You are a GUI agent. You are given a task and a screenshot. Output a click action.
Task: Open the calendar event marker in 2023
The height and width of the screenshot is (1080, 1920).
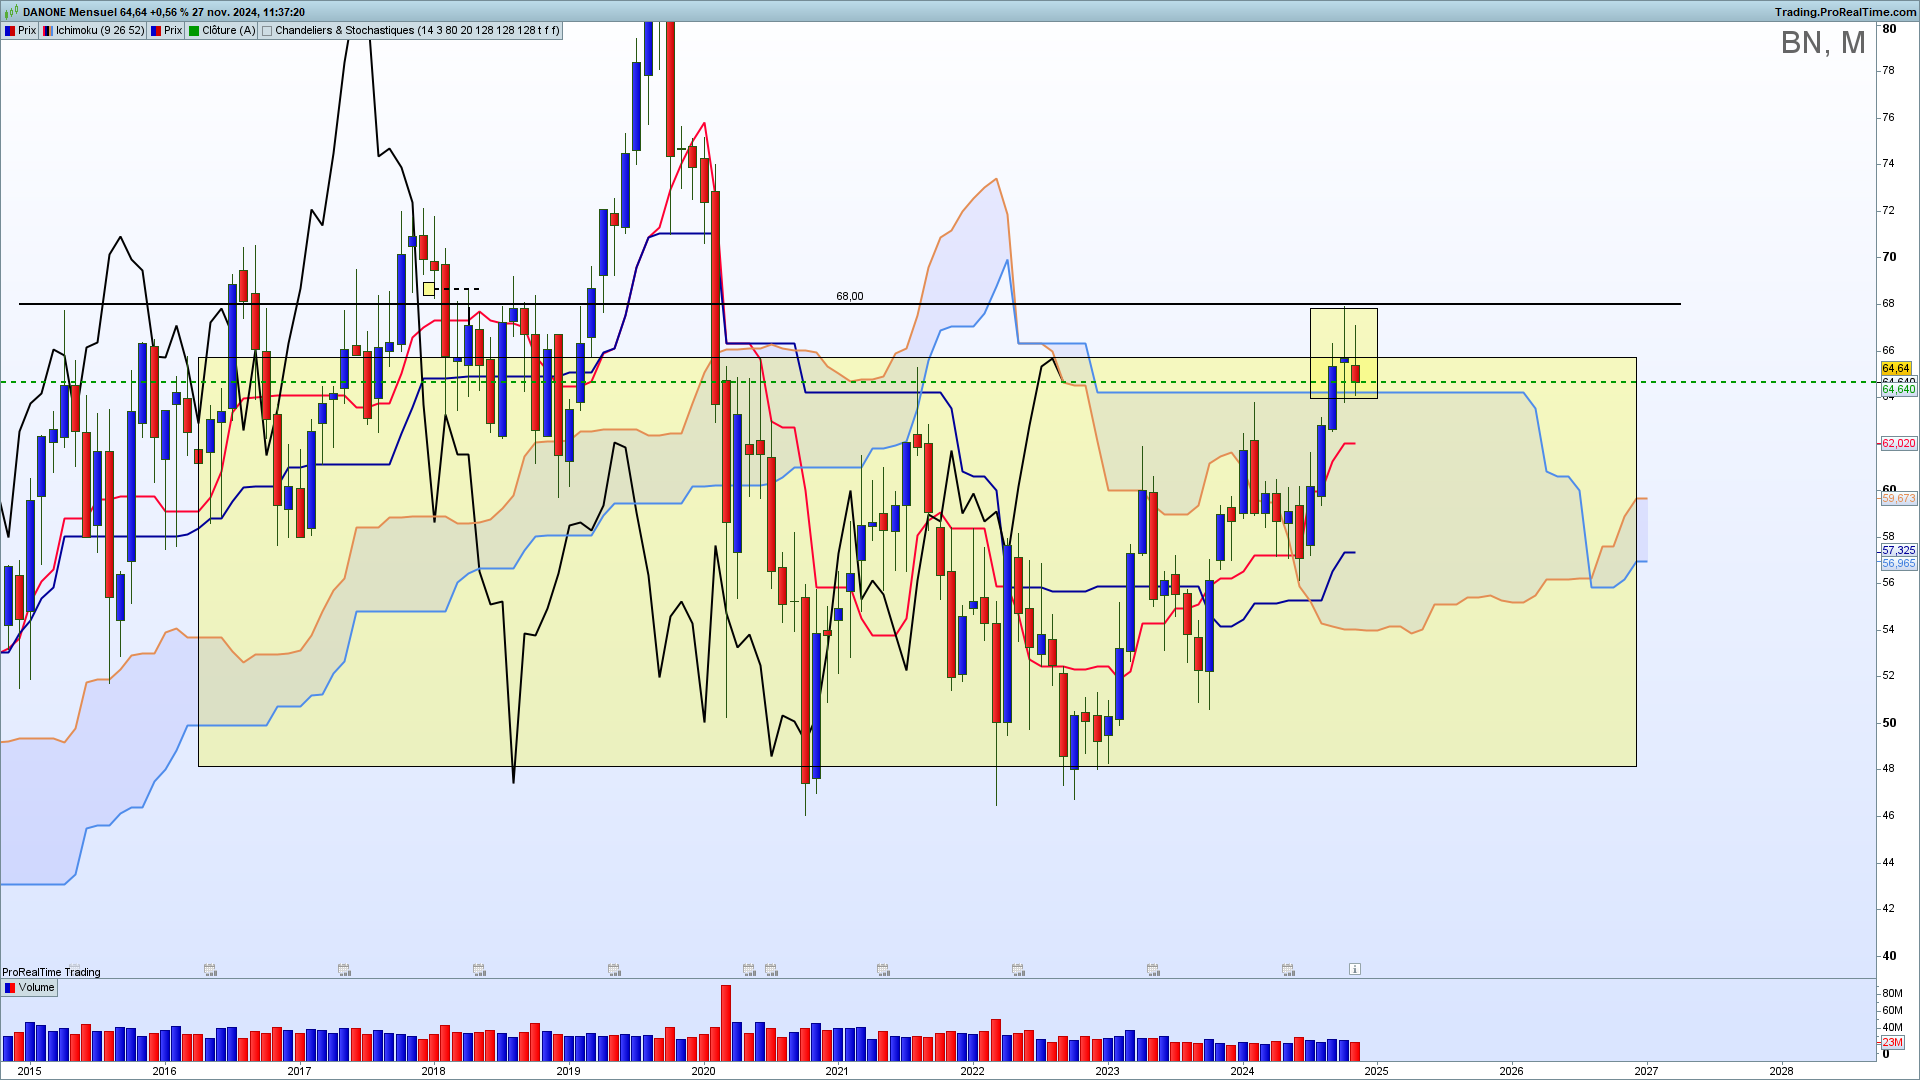(x=1153, y=969)
